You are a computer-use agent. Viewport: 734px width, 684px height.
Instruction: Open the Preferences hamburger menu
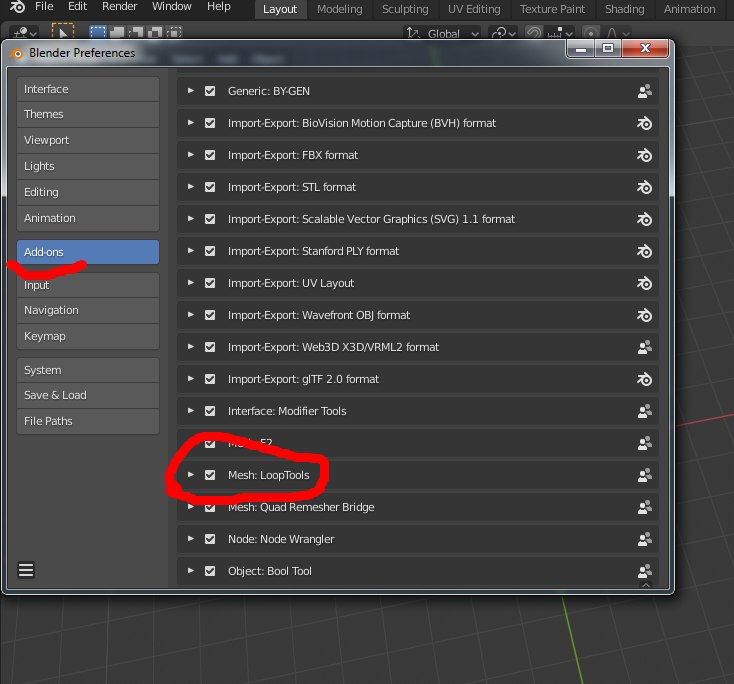pyautogui.click(x=26, y=570)
